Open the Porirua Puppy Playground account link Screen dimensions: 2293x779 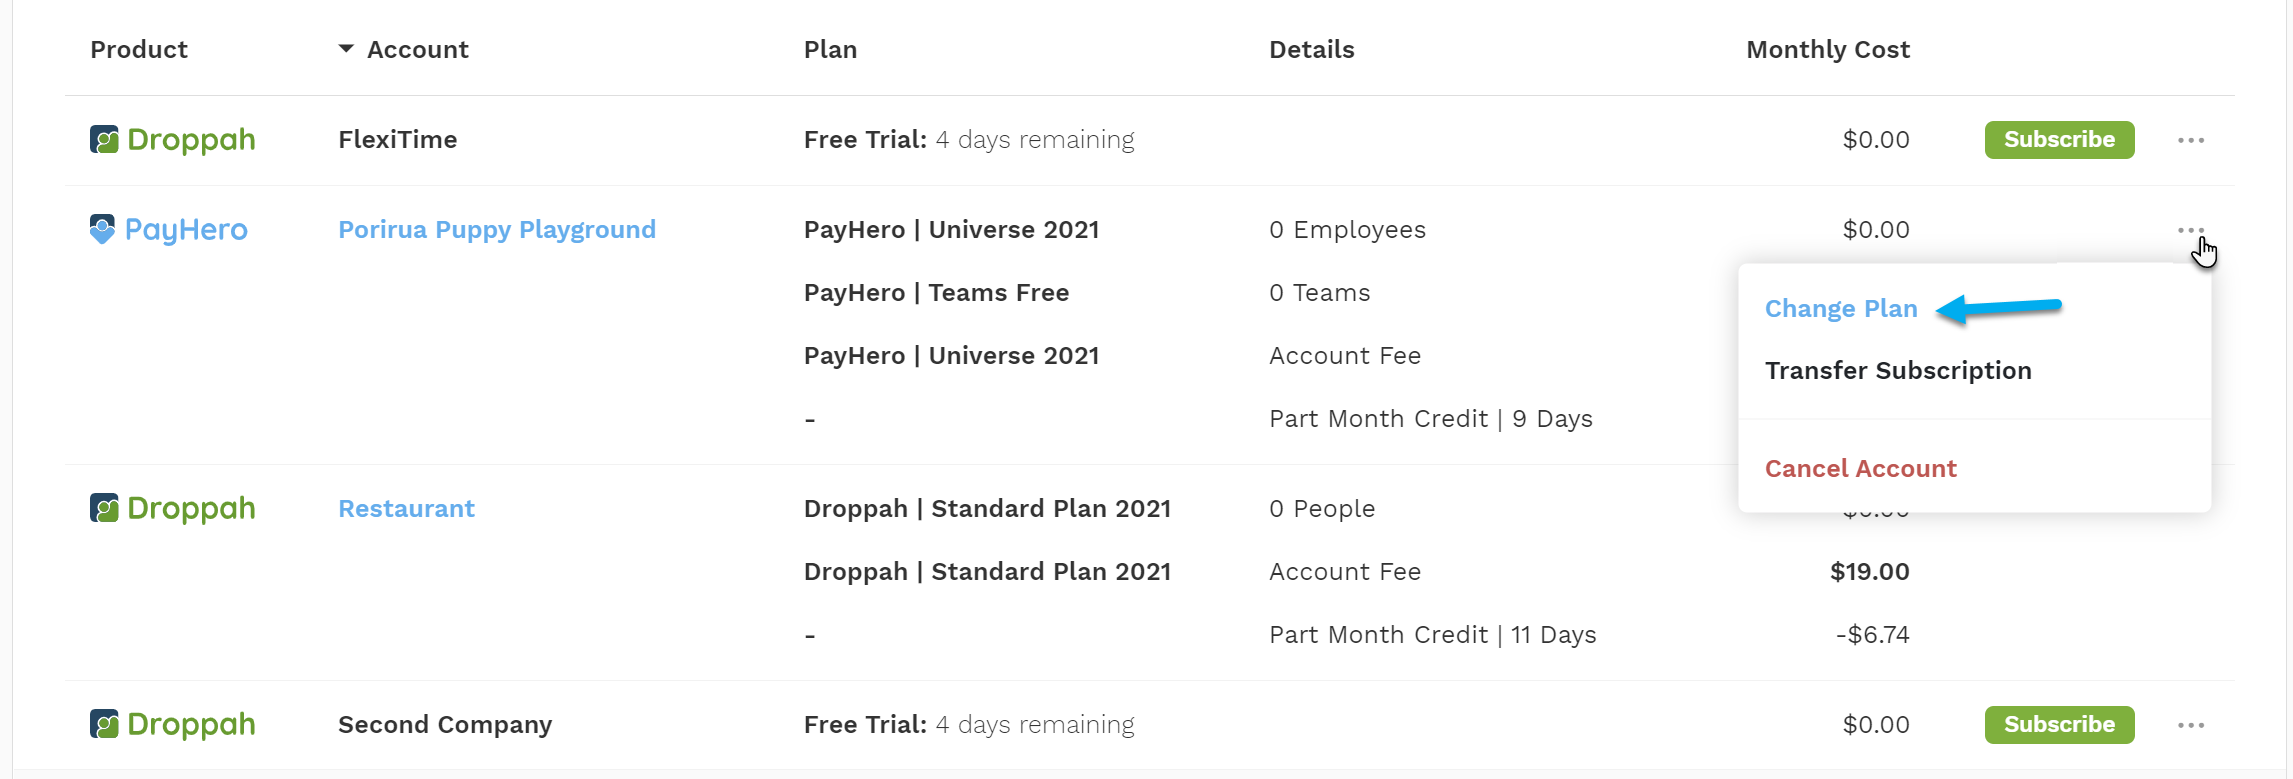pyautogui.click(x=497, y=230)
